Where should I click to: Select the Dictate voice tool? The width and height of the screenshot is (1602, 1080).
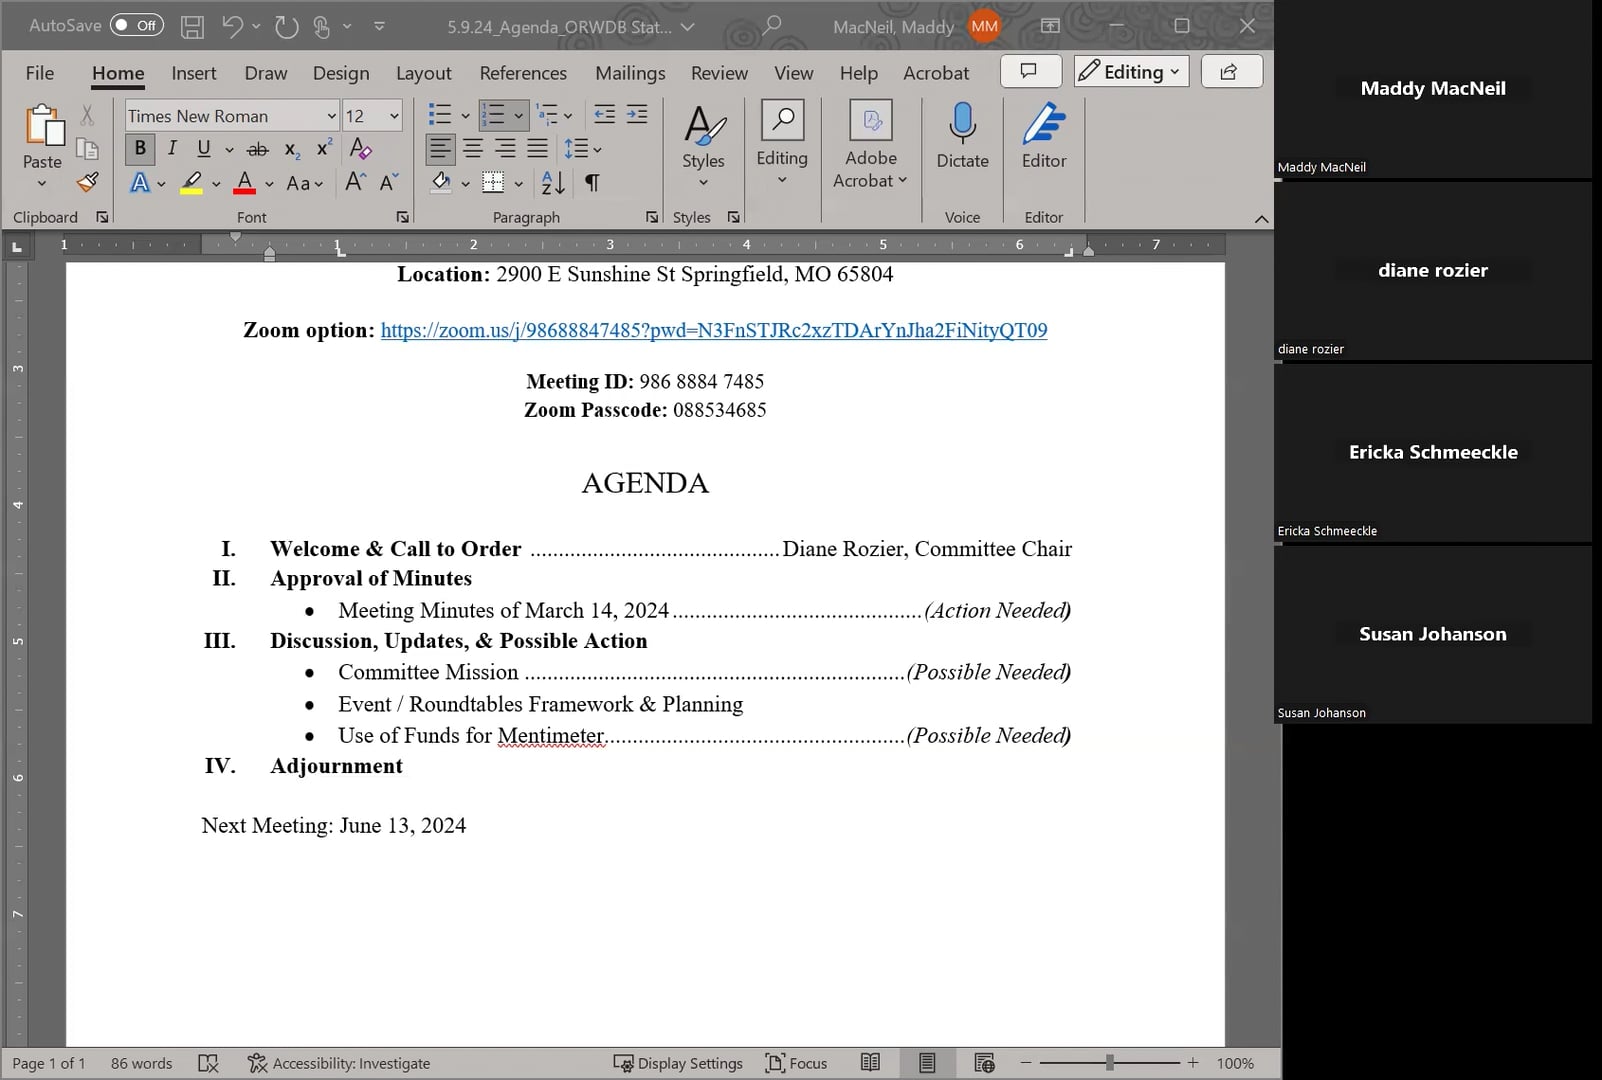tap(961, 140)
